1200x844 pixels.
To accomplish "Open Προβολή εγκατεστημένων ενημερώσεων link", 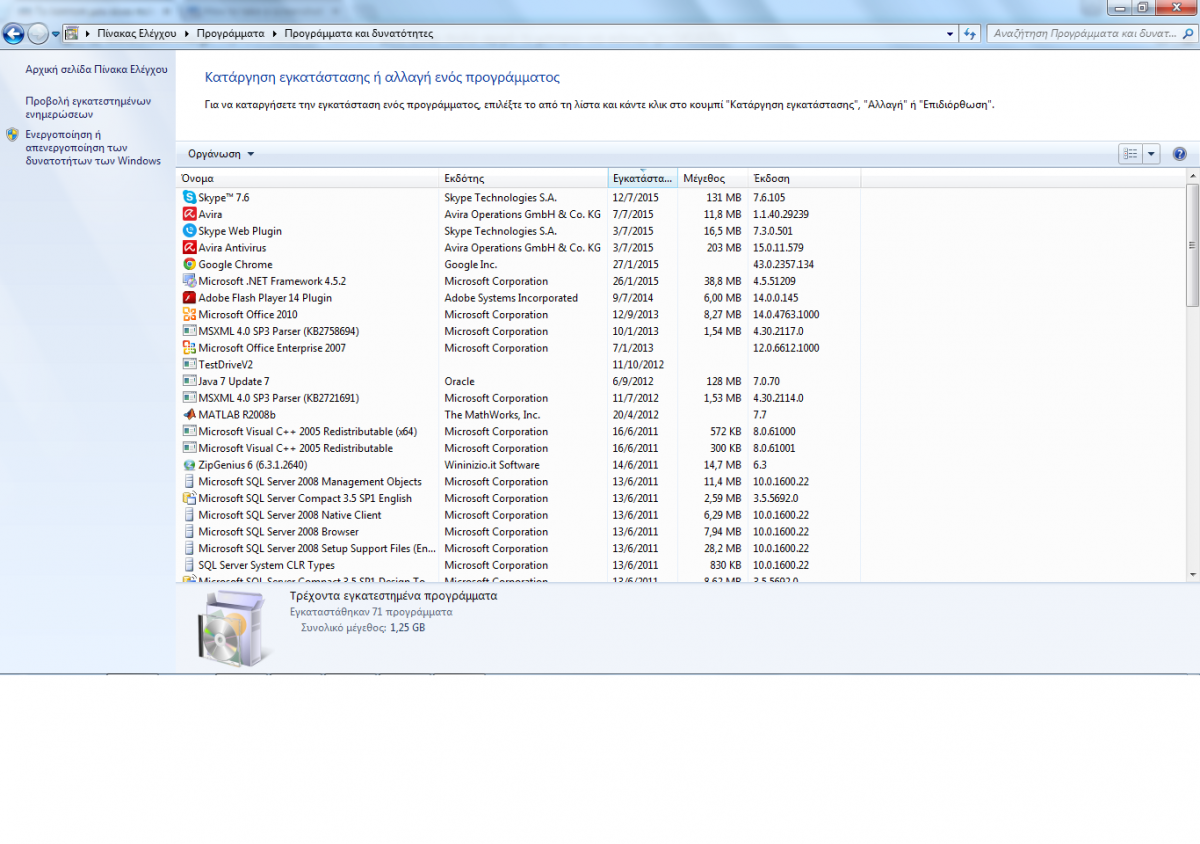I will coord(88,107).
